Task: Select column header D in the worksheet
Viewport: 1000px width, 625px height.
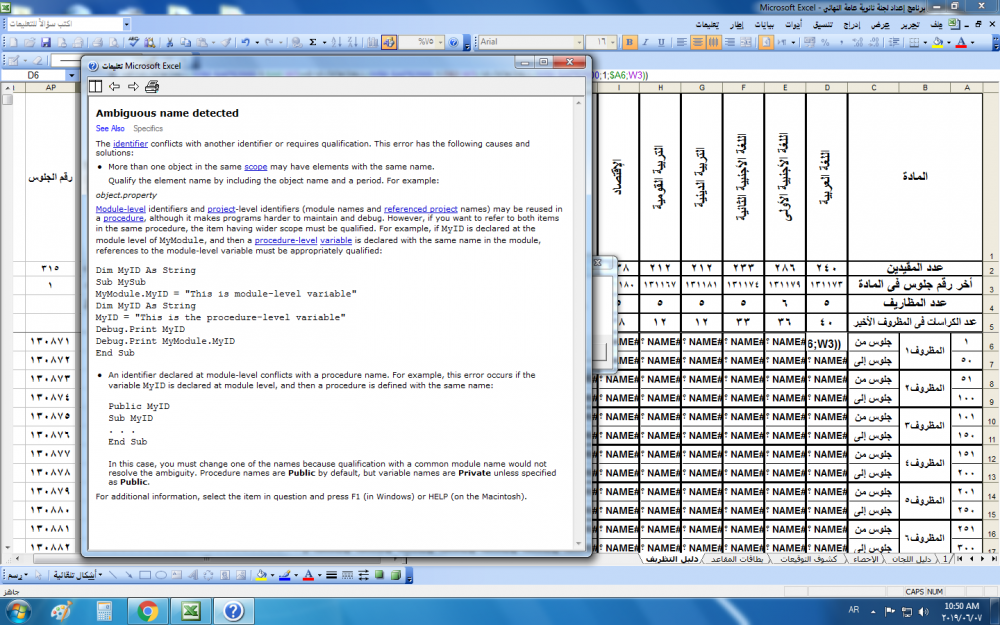Action: coord(827,88)
